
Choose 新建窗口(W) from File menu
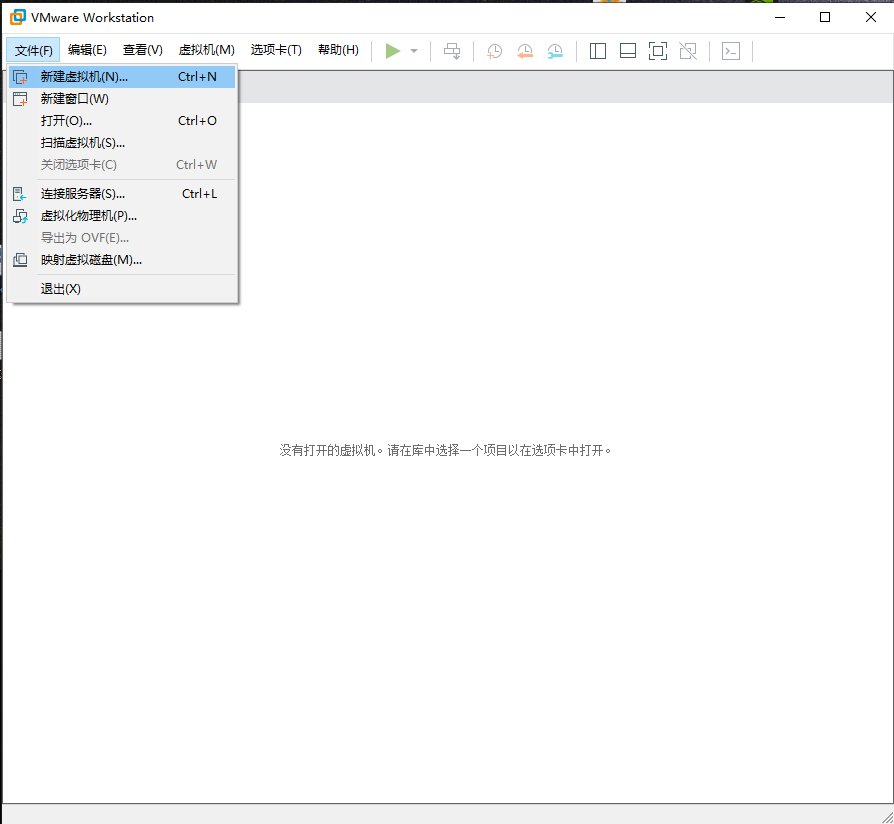click(x=122, y=99)
